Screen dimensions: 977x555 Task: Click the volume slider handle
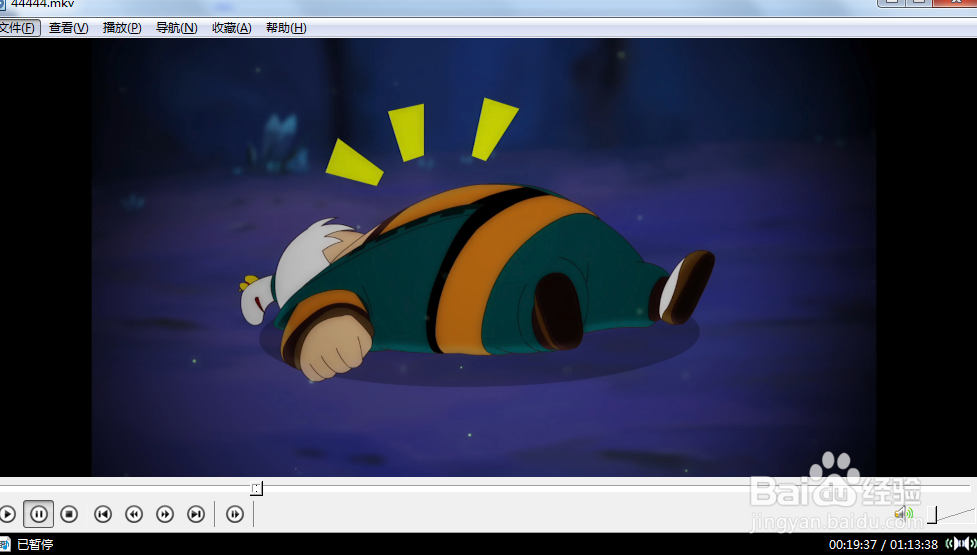932,515
